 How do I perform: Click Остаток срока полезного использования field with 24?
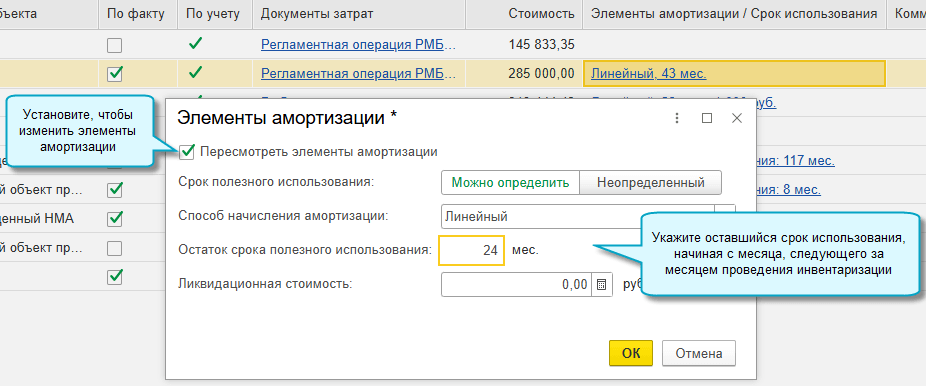coord(471,250)
